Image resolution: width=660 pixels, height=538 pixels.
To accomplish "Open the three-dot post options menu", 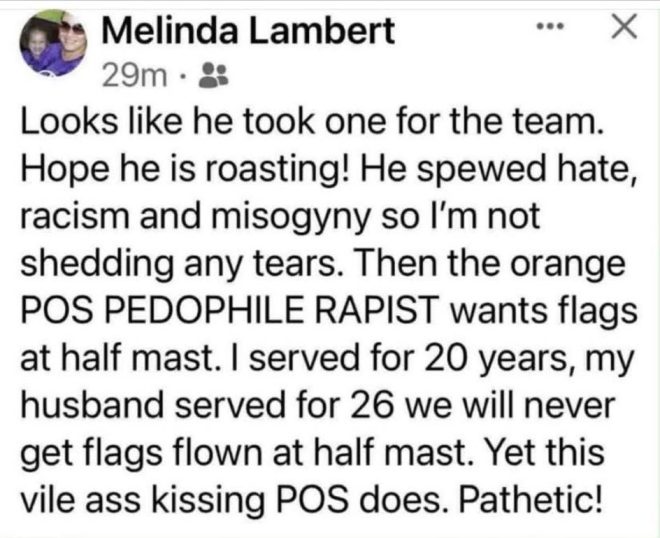I will (x=550, y=27).
